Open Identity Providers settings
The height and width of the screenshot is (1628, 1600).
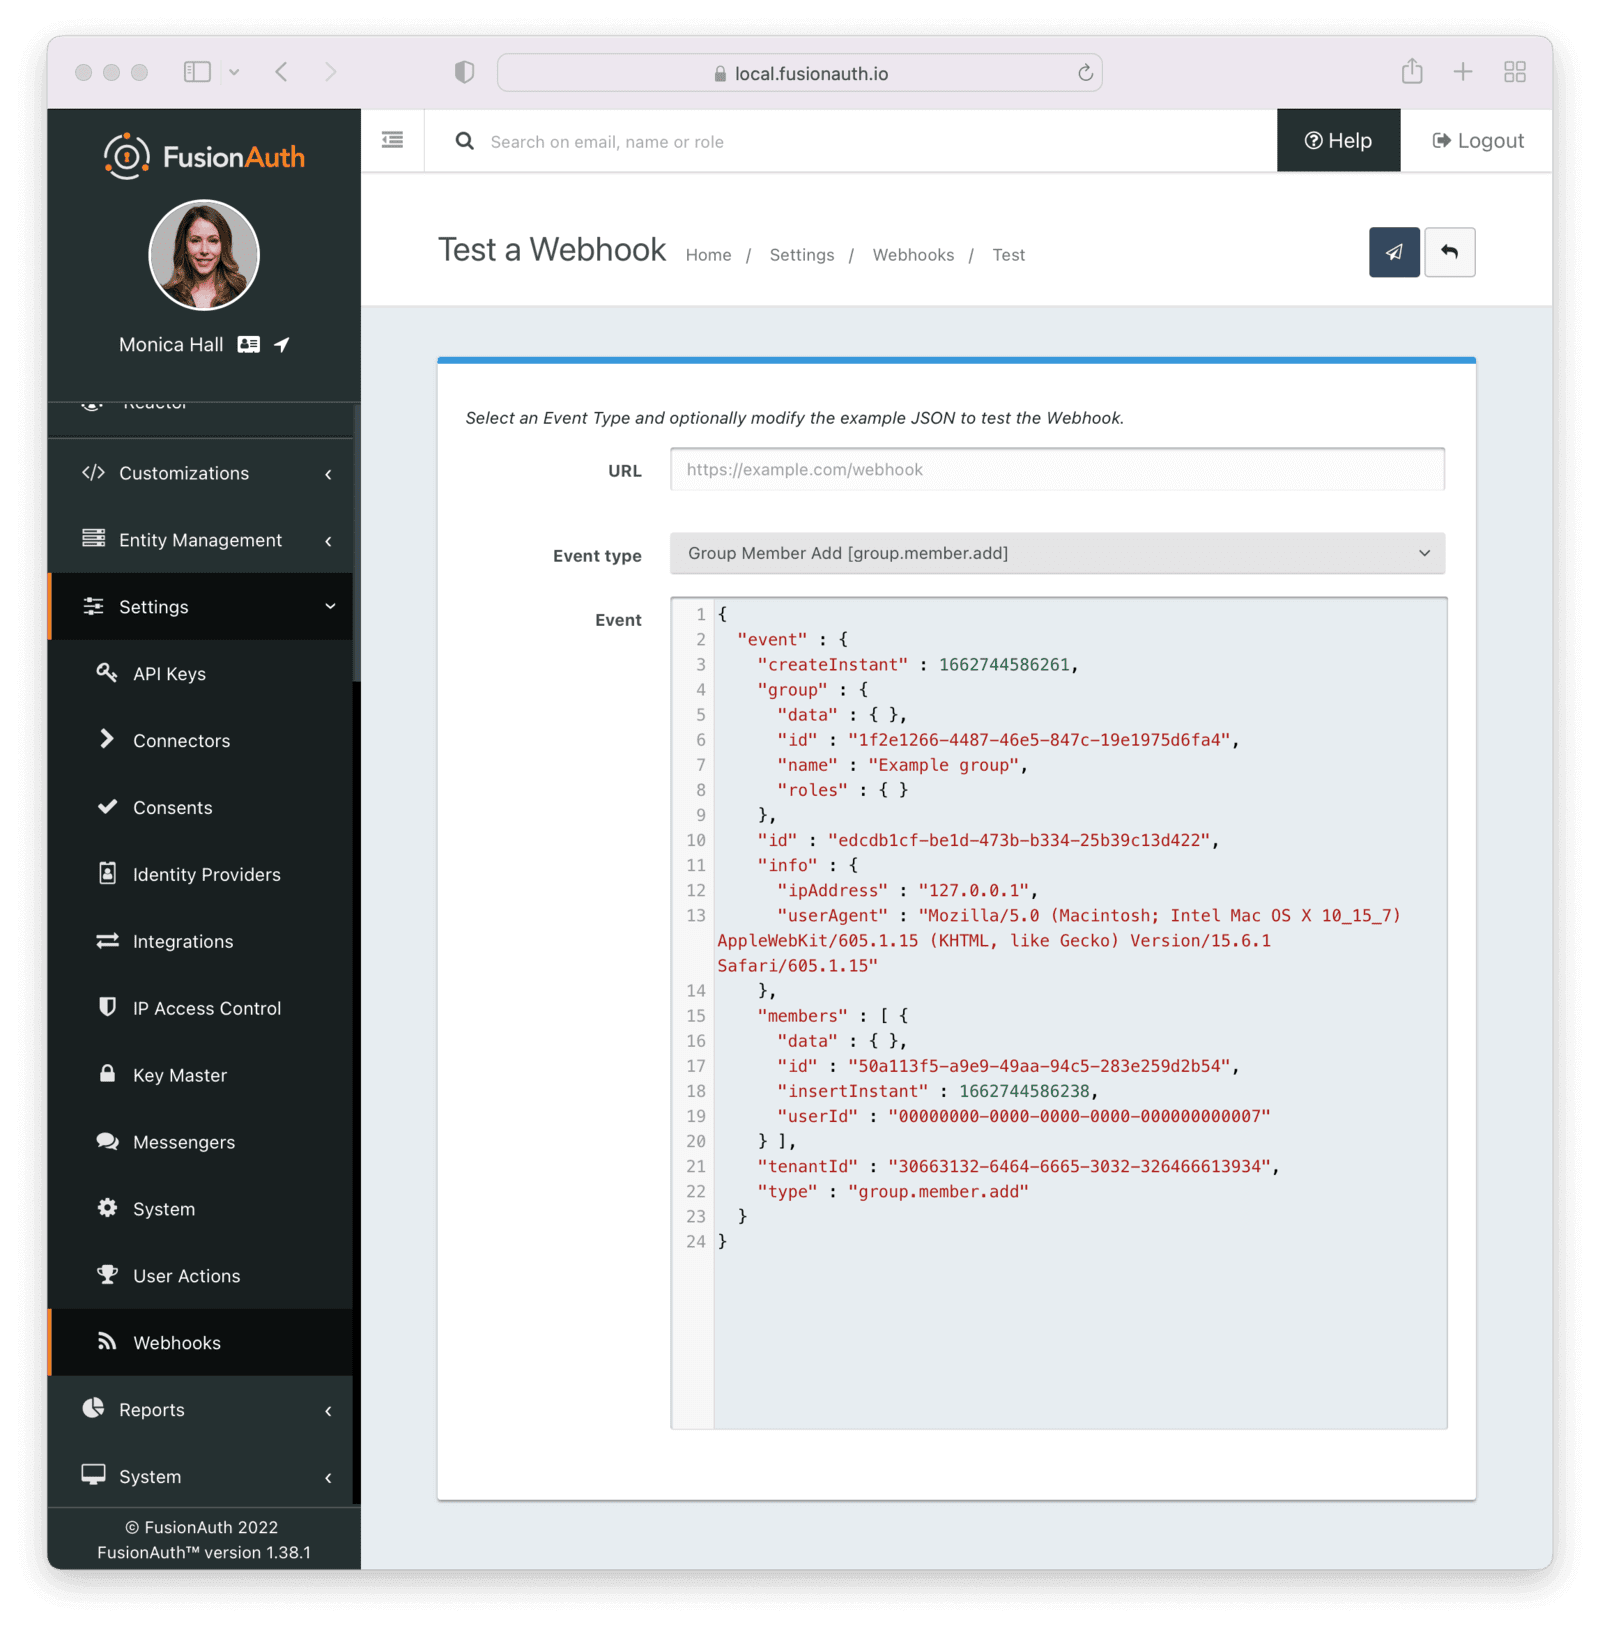(x=200, y=875)
